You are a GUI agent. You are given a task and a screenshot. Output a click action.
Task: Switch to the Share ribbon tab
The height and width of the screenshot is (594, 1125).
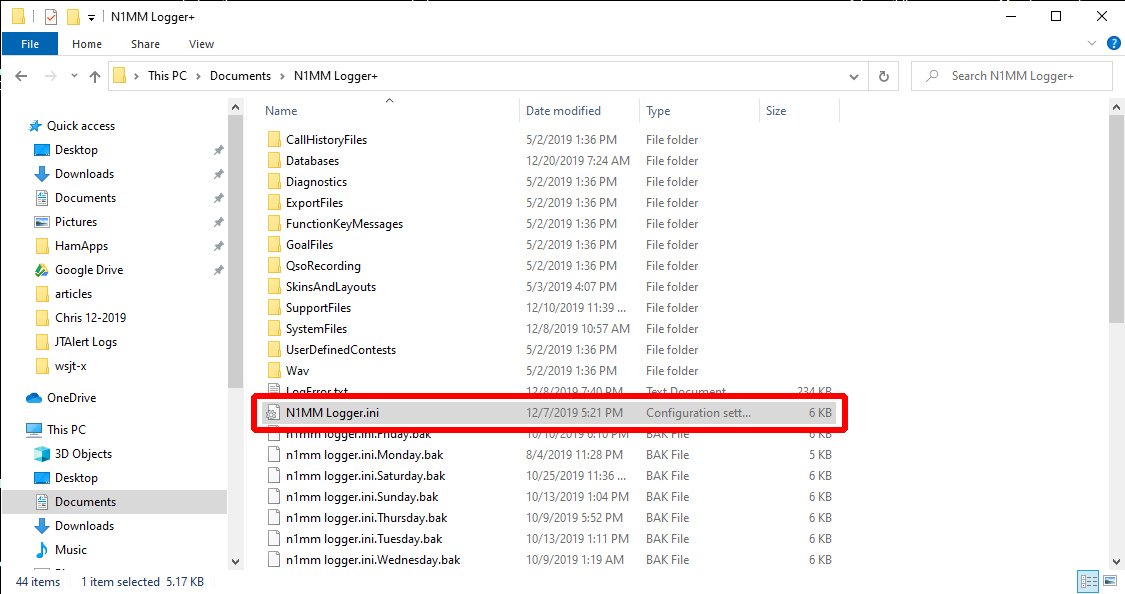(x=145, y=44)
